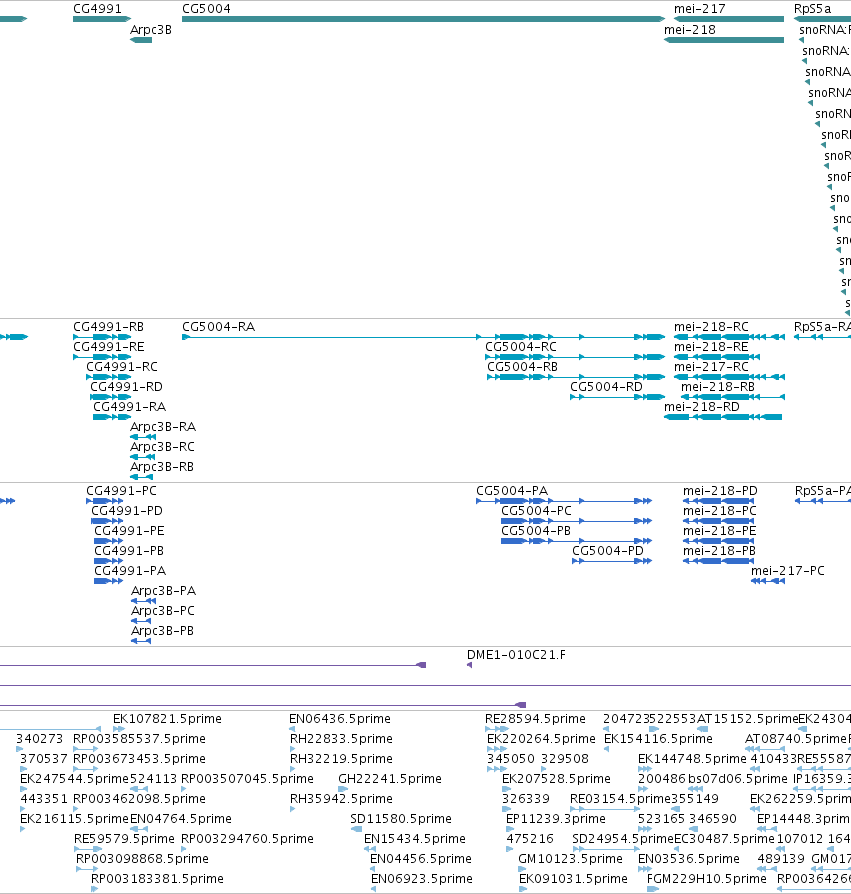
Task: Select the CG5004 gene span bar
Action: [423, 19]
